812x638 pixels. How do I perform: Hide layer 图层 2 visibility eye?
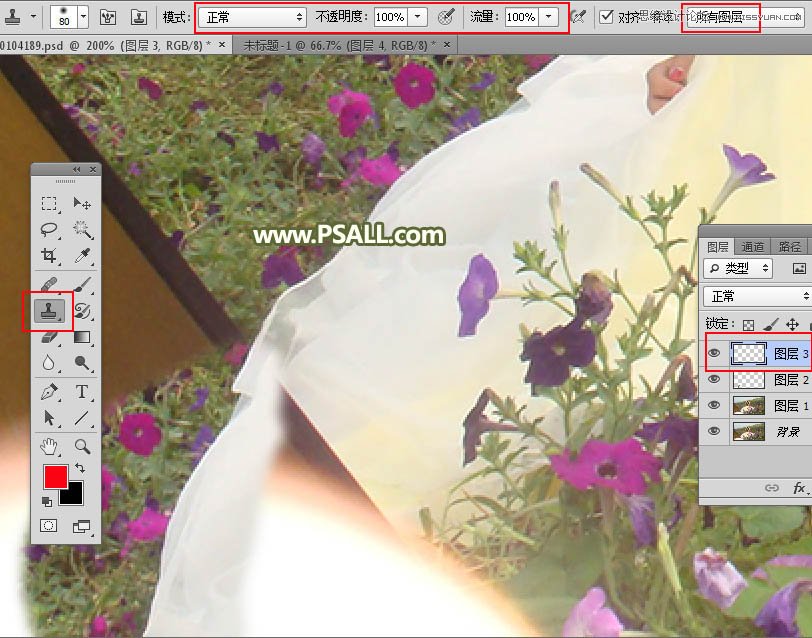[x=714, y=380]
